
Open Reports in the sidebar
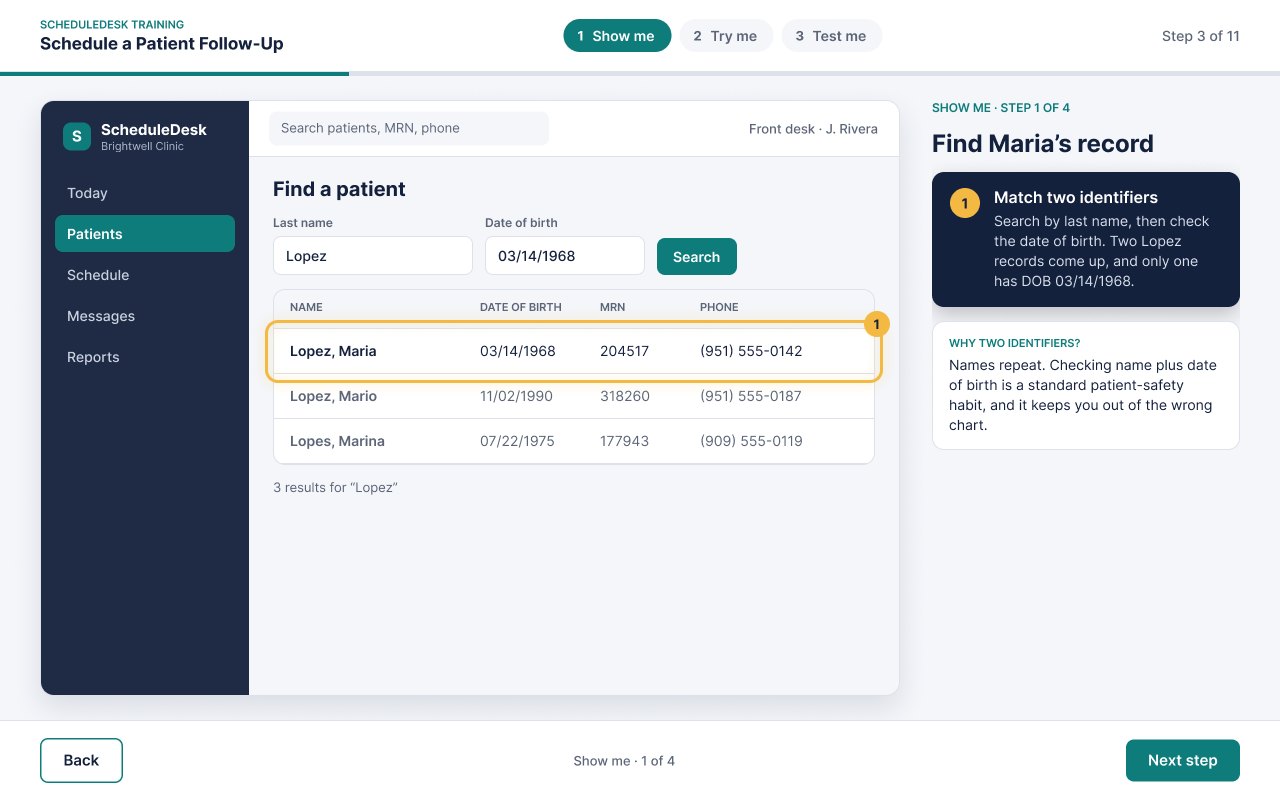pos(145,357)
